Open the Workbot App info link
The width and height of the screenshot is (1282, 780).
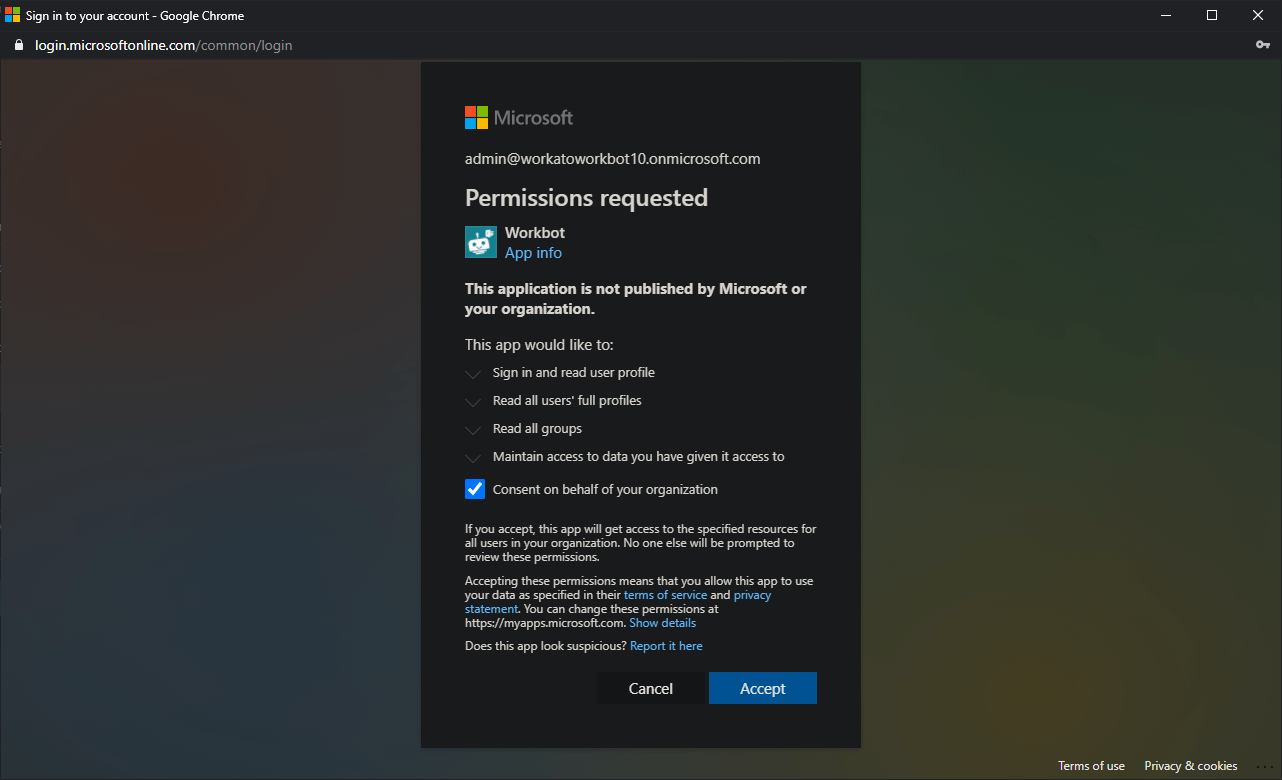pyautogui.click(x=533, y=252)
